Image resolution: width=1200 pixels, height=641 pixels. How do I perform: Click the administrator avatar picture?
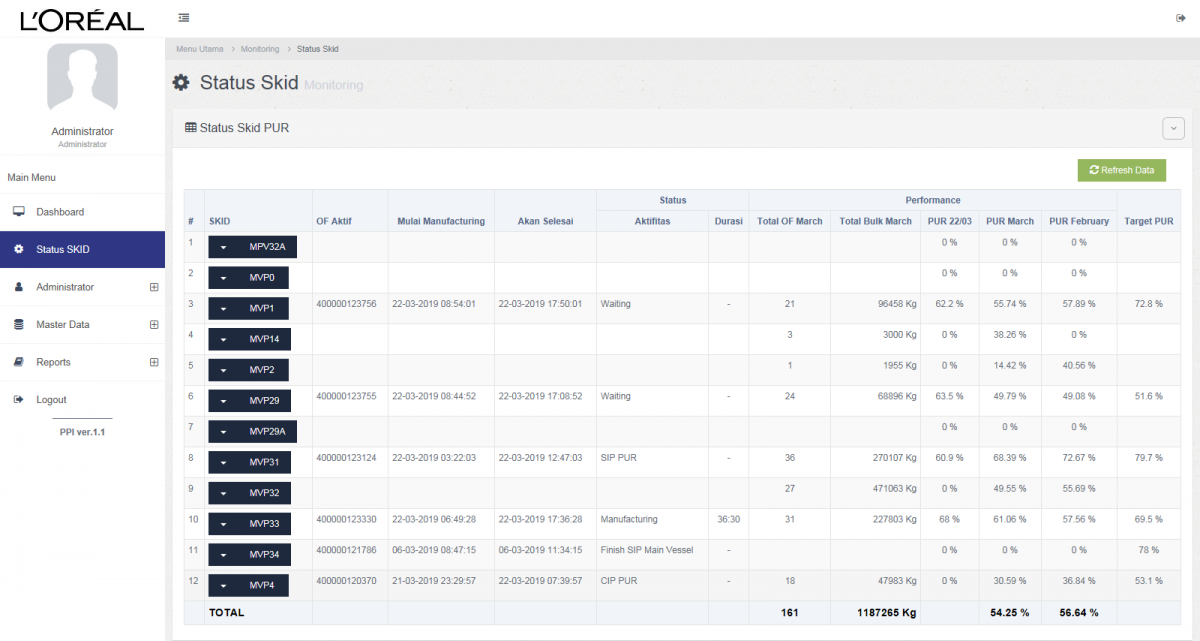[82, 77]
